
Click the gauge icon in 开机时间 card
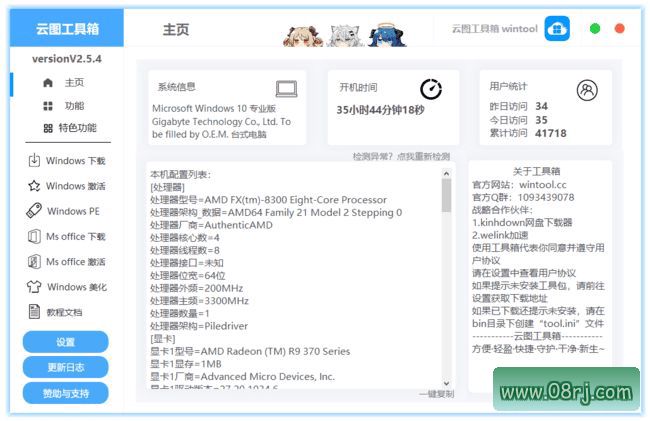pos(431,89)
